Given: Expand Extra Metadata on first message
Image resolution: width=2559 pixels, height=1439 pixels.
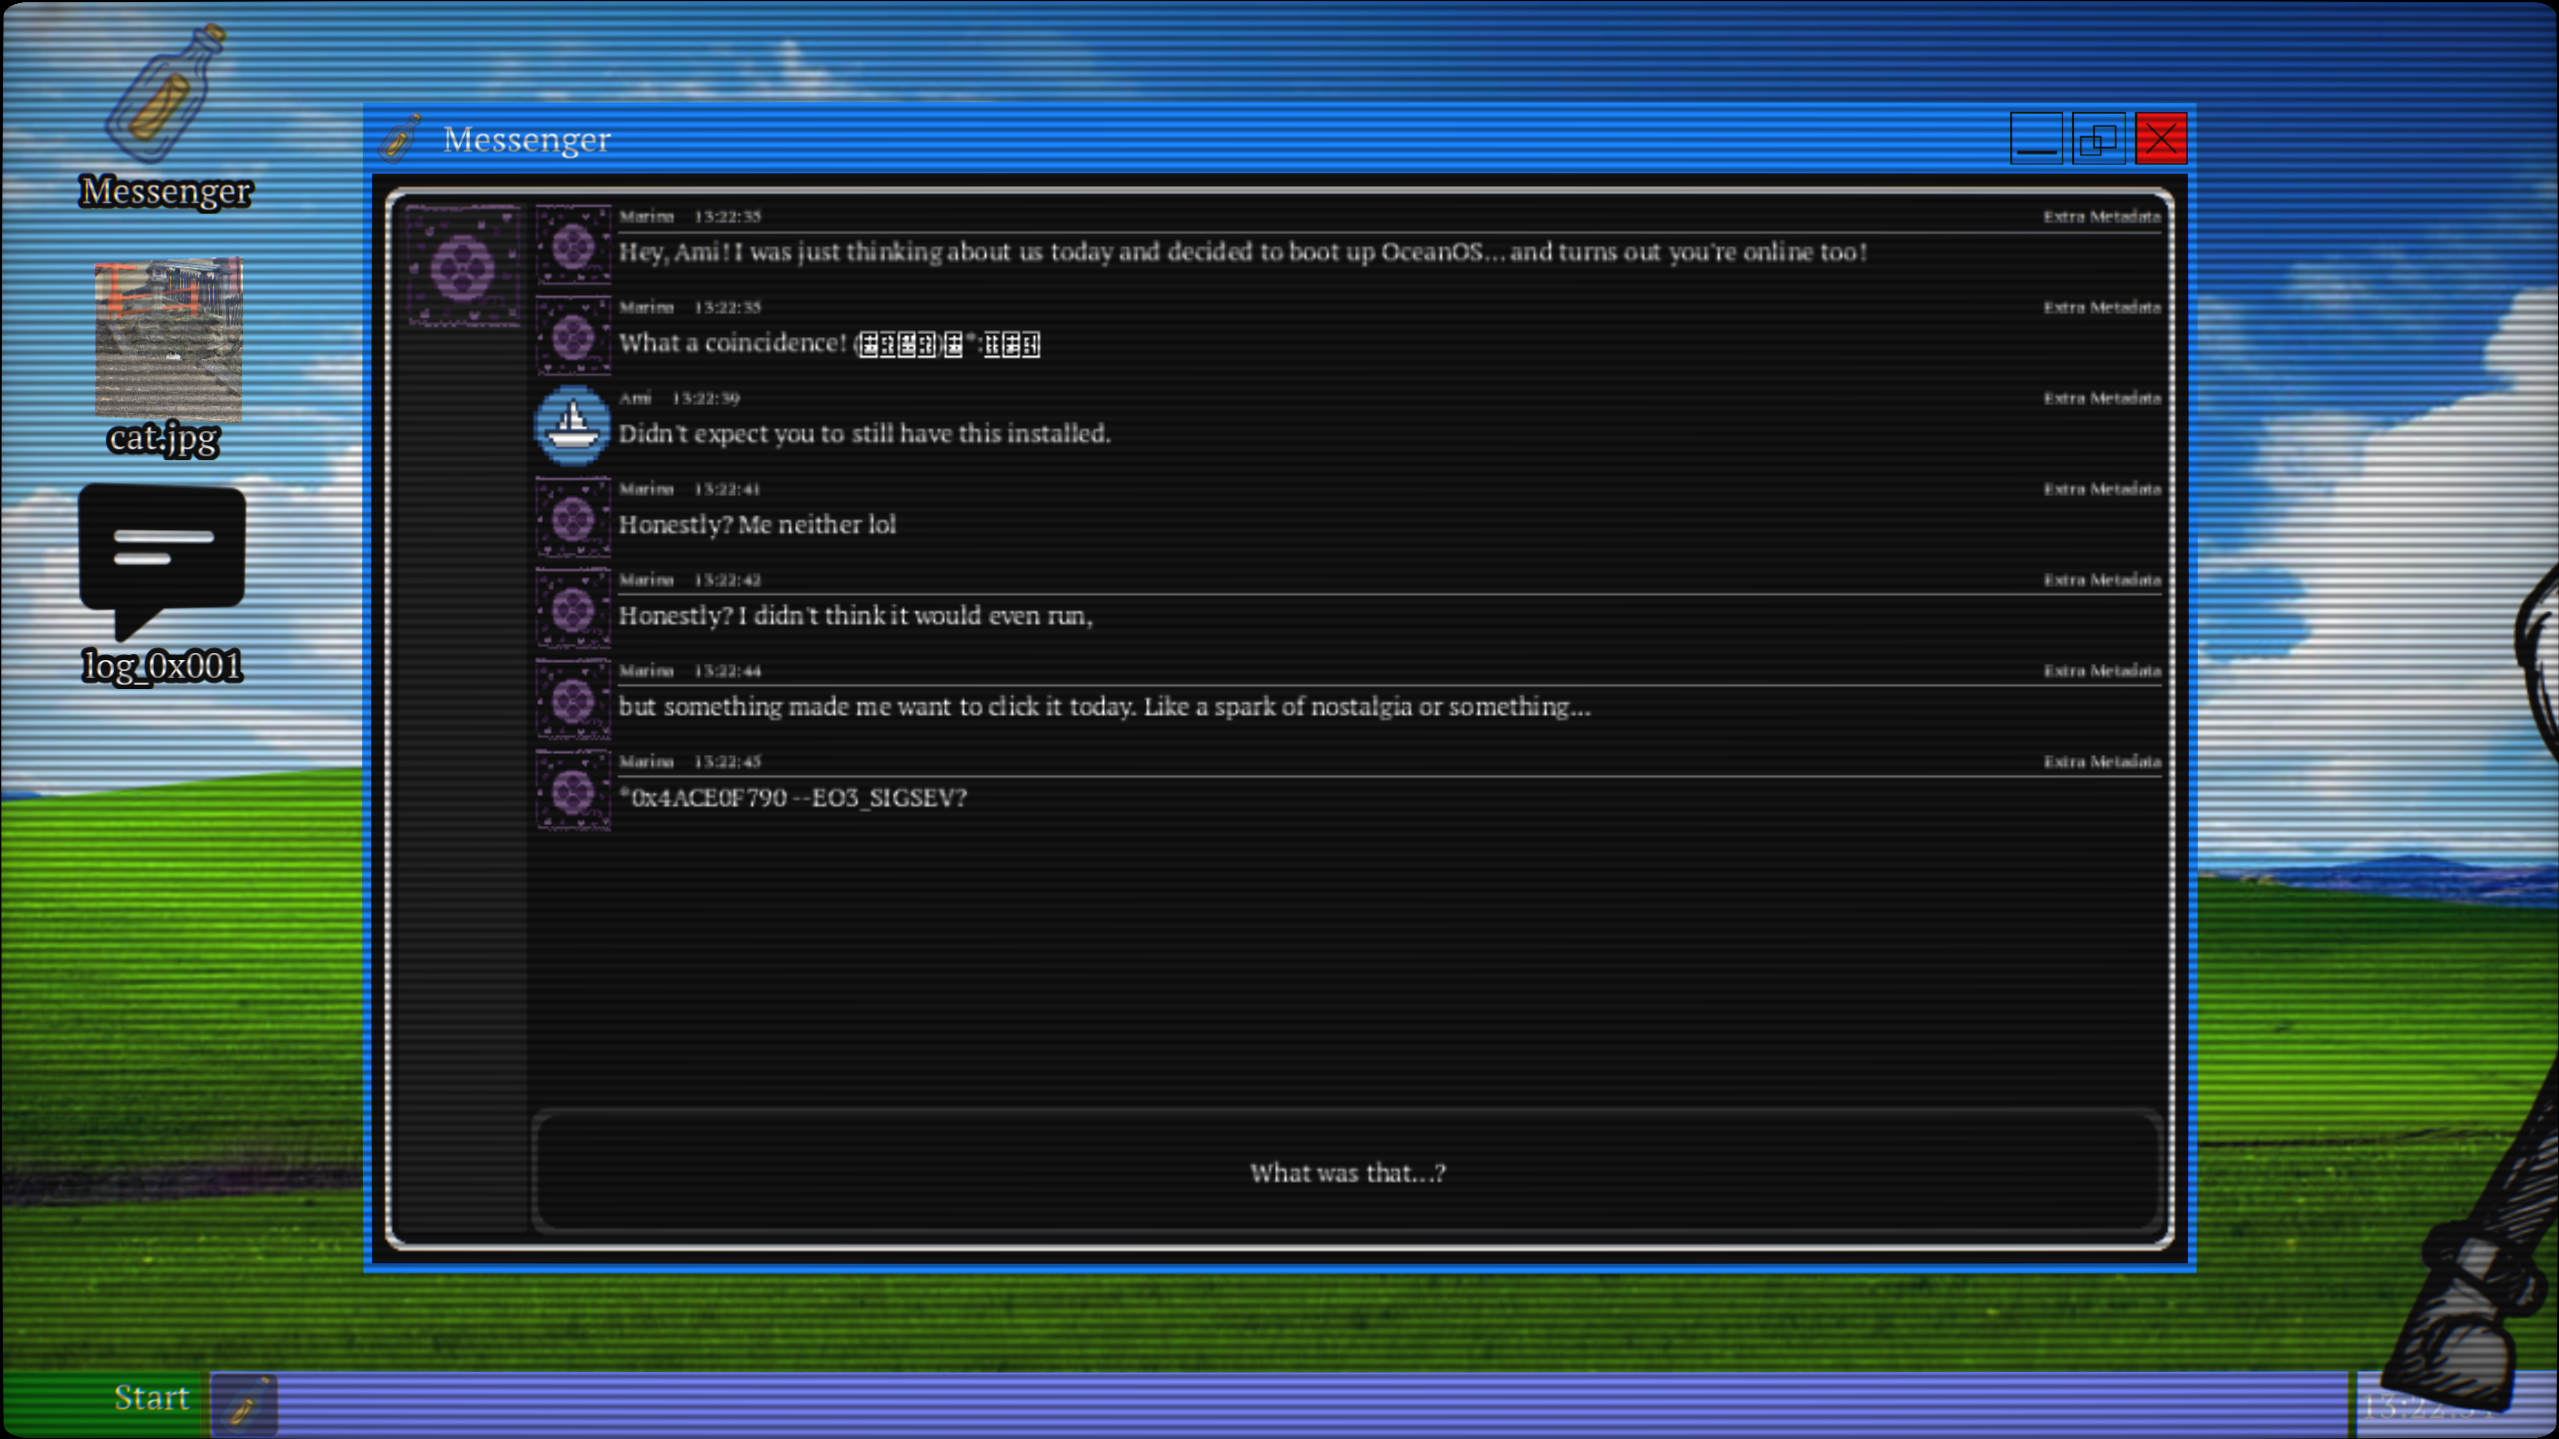Looking at the screenshot, I should coord(2101,216).
